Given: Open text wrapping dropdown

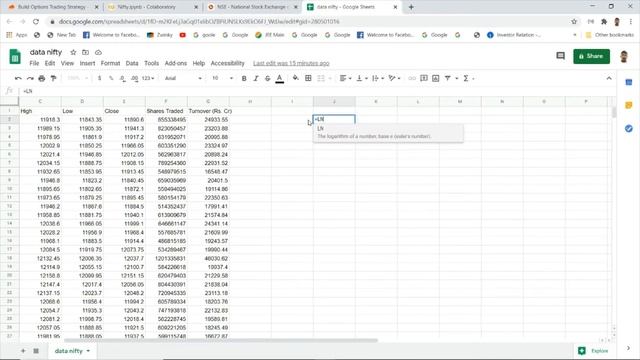Looking at the screenshot, I should [x=378, y=78].
